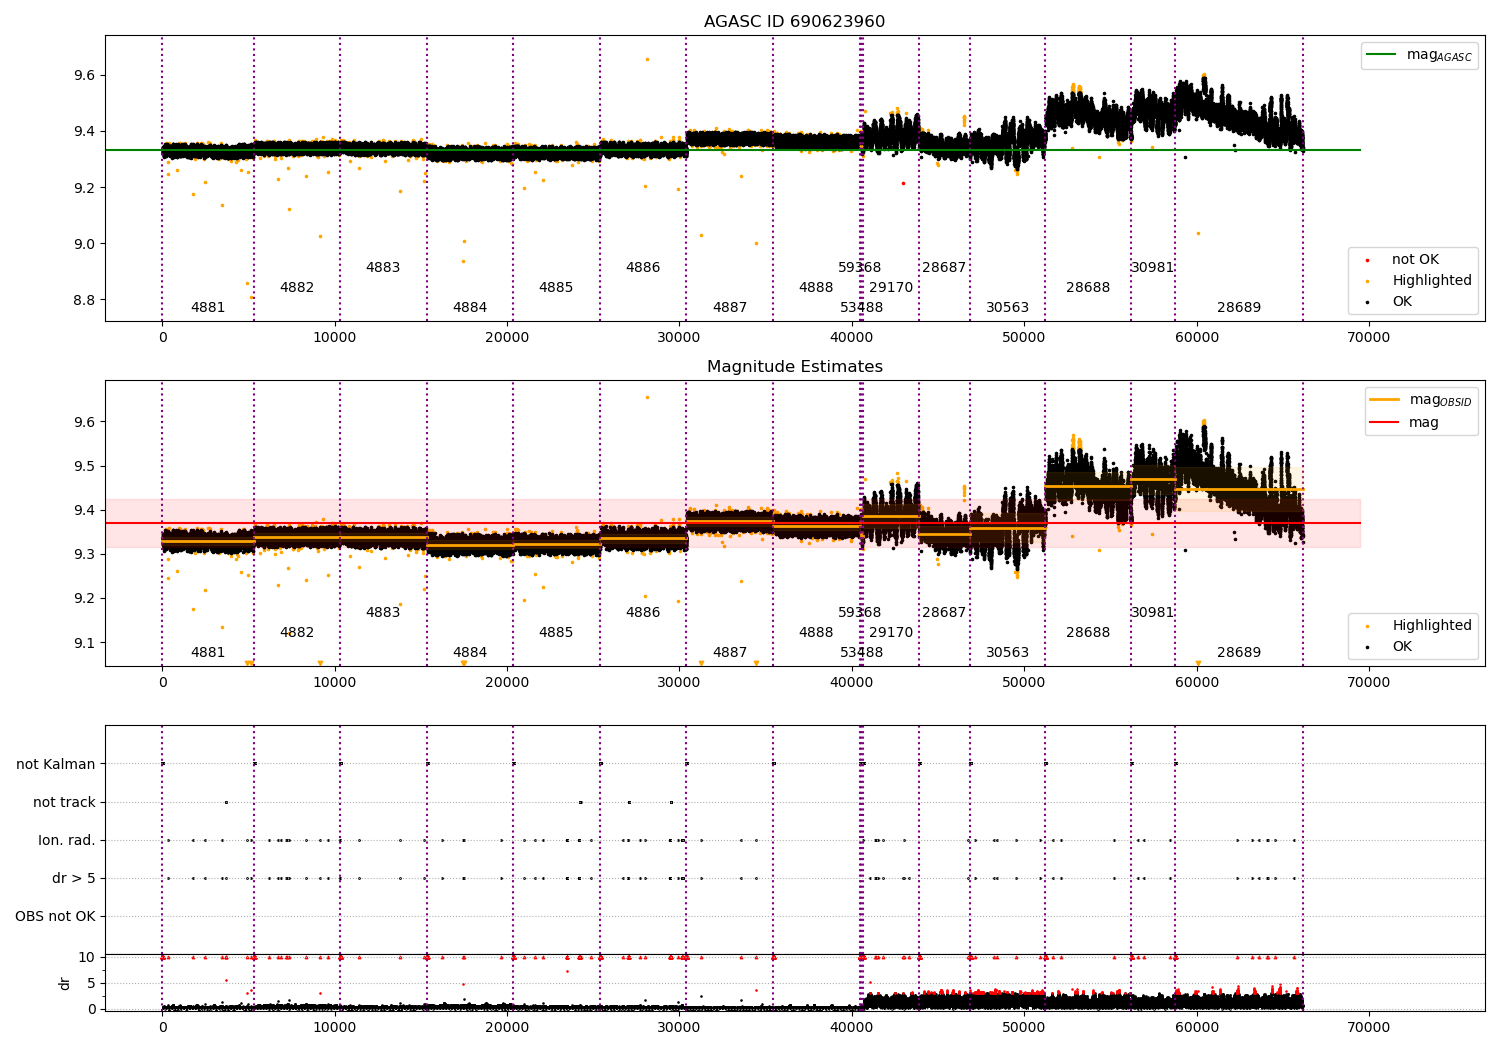Image resolution: width=1500 pixels, height=1050 pixels.
Task: Click the 30000 x-tick under the Magnitude Estimates plot
Action: (679, 683)
